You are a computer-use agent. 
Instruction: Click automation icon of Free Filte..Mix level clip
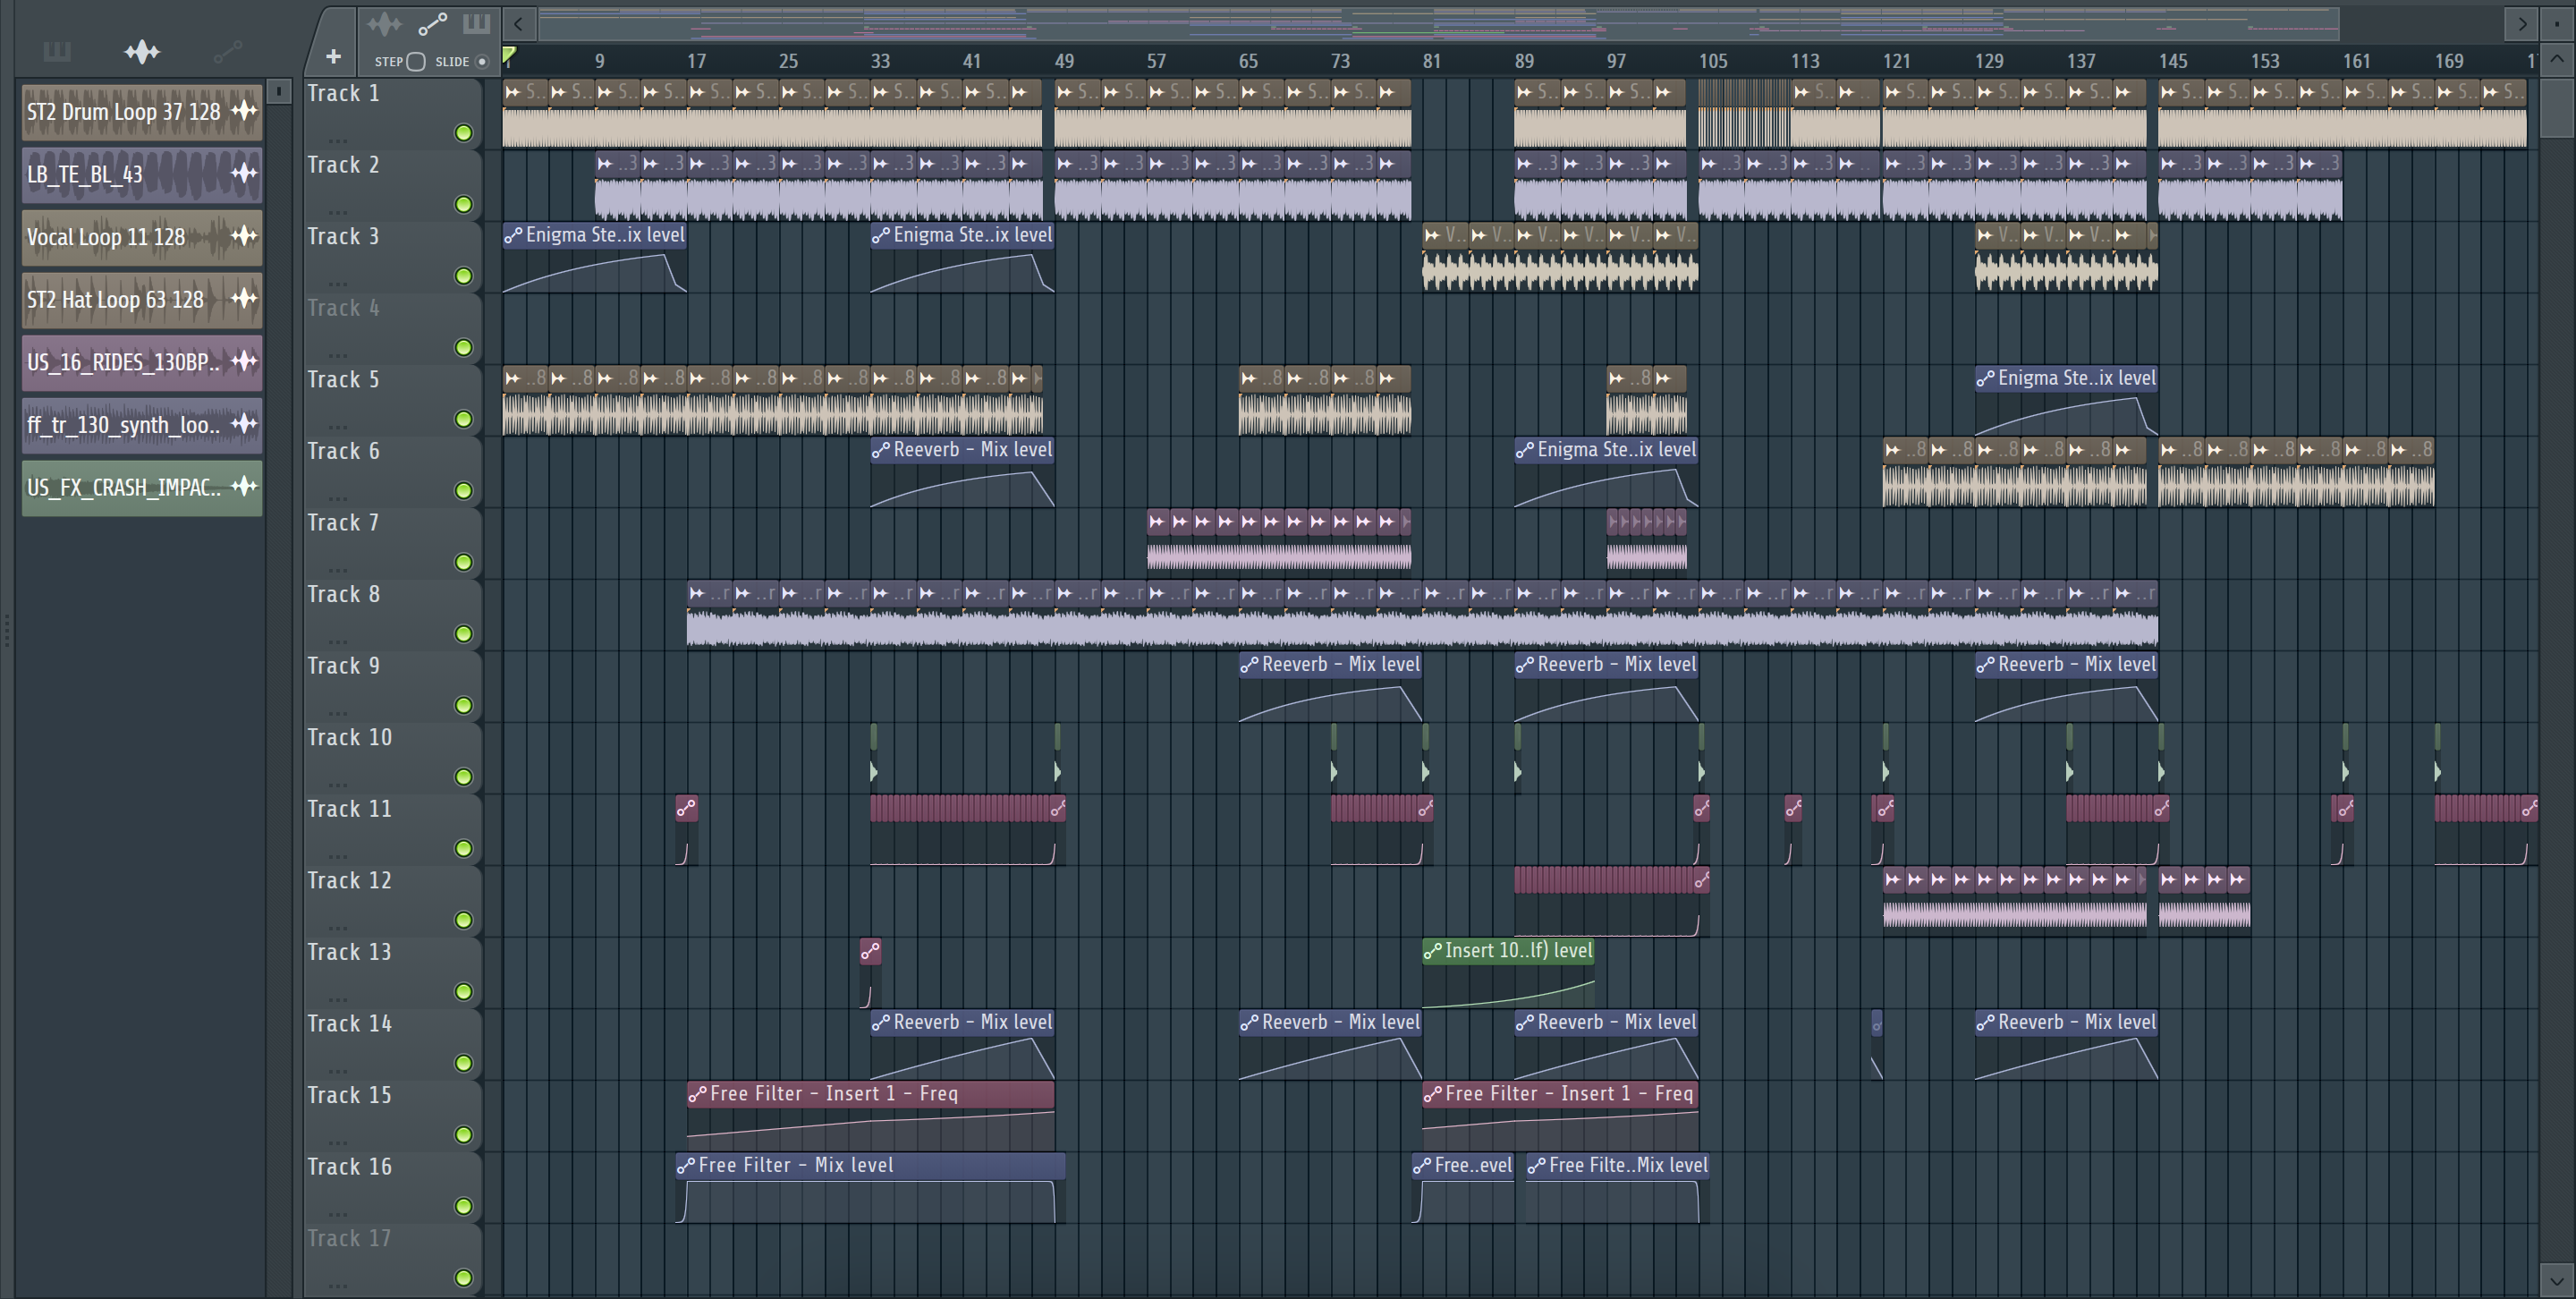1537,1166
